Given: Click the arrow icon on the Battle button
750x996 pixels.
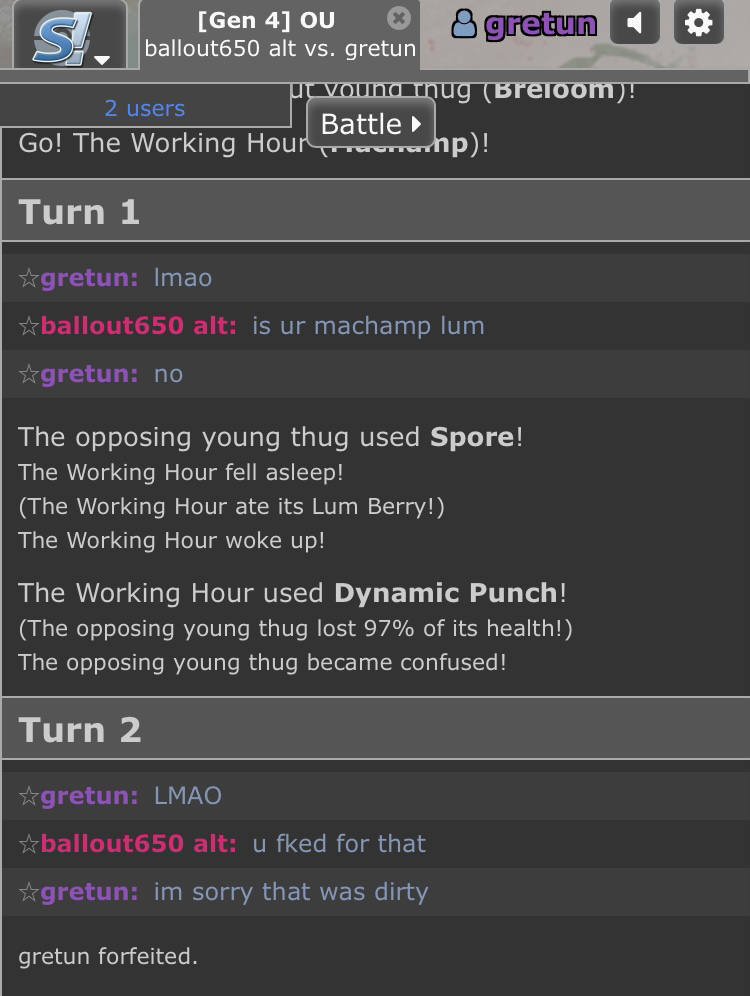Looking at the screenshot, I should tap(415, 123).
